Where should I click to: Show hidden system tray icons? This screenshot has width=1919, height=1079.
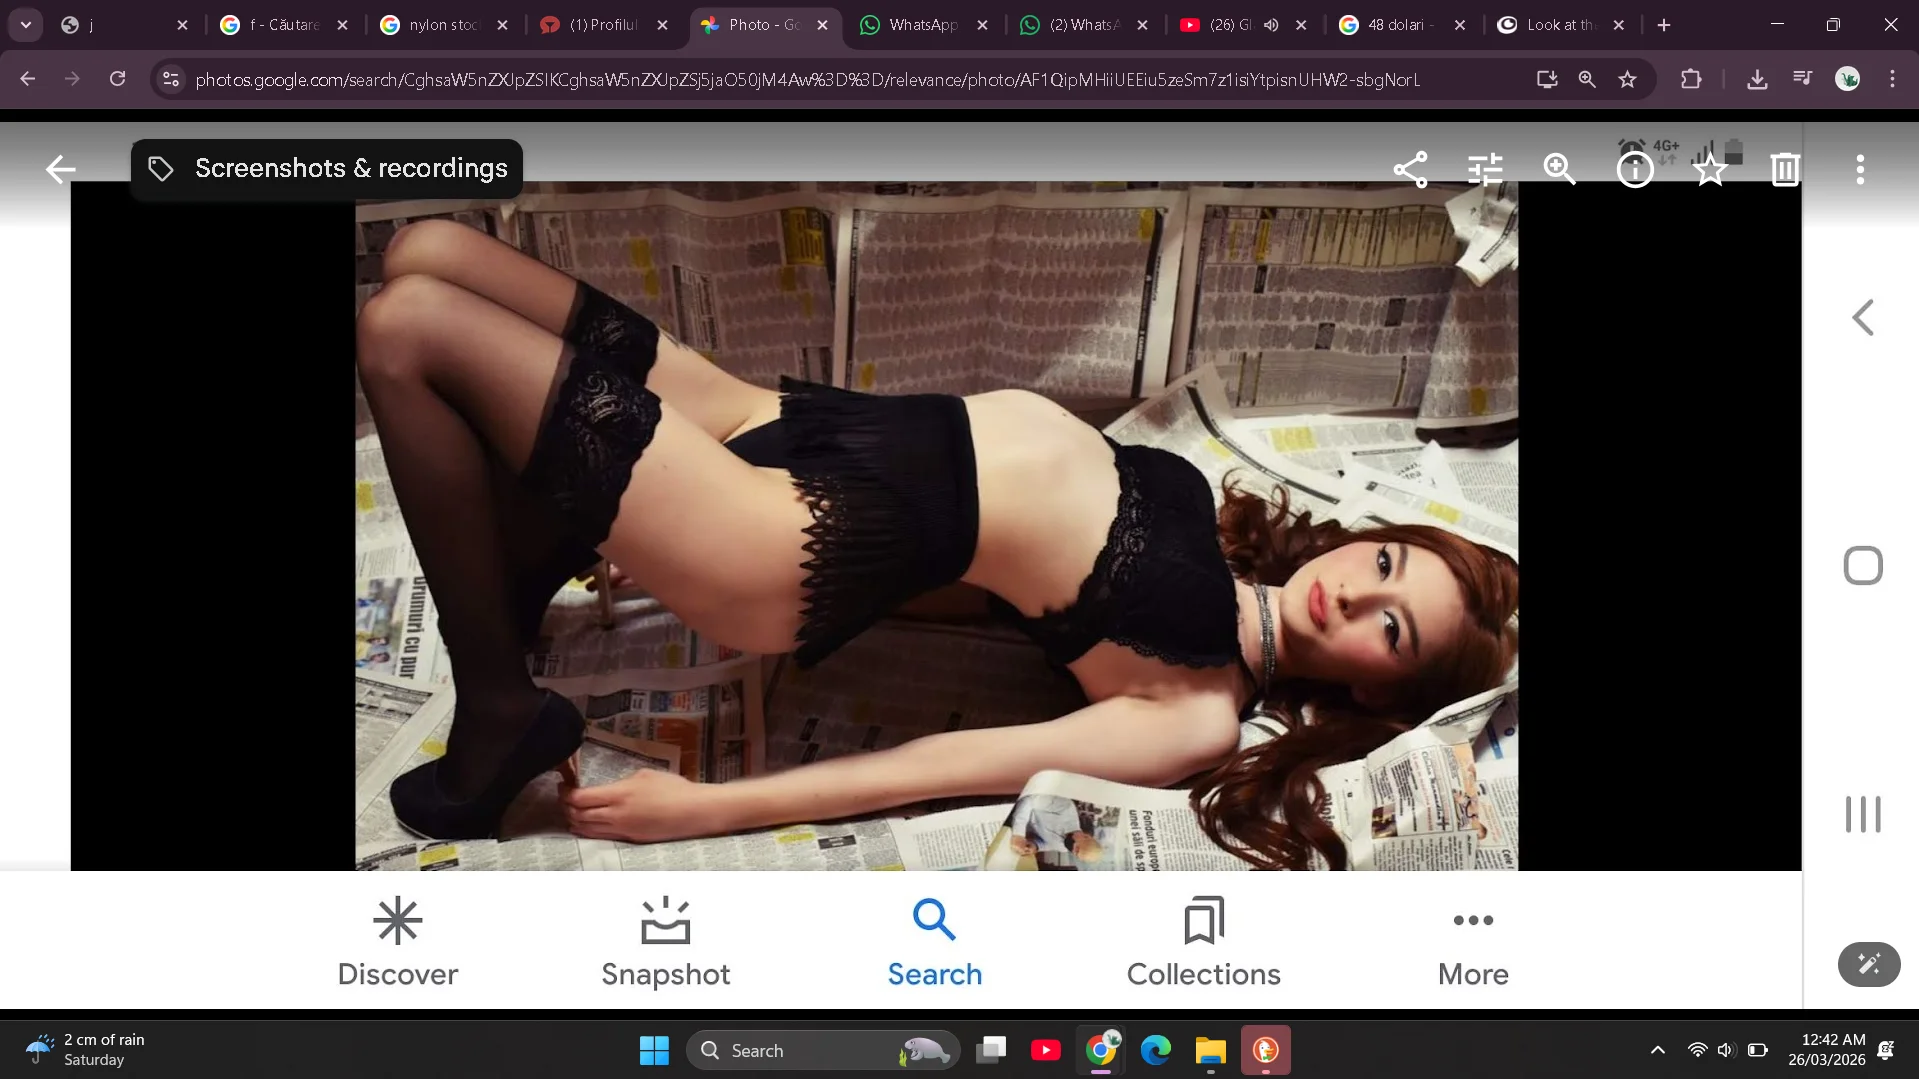pos(1657,1050)
